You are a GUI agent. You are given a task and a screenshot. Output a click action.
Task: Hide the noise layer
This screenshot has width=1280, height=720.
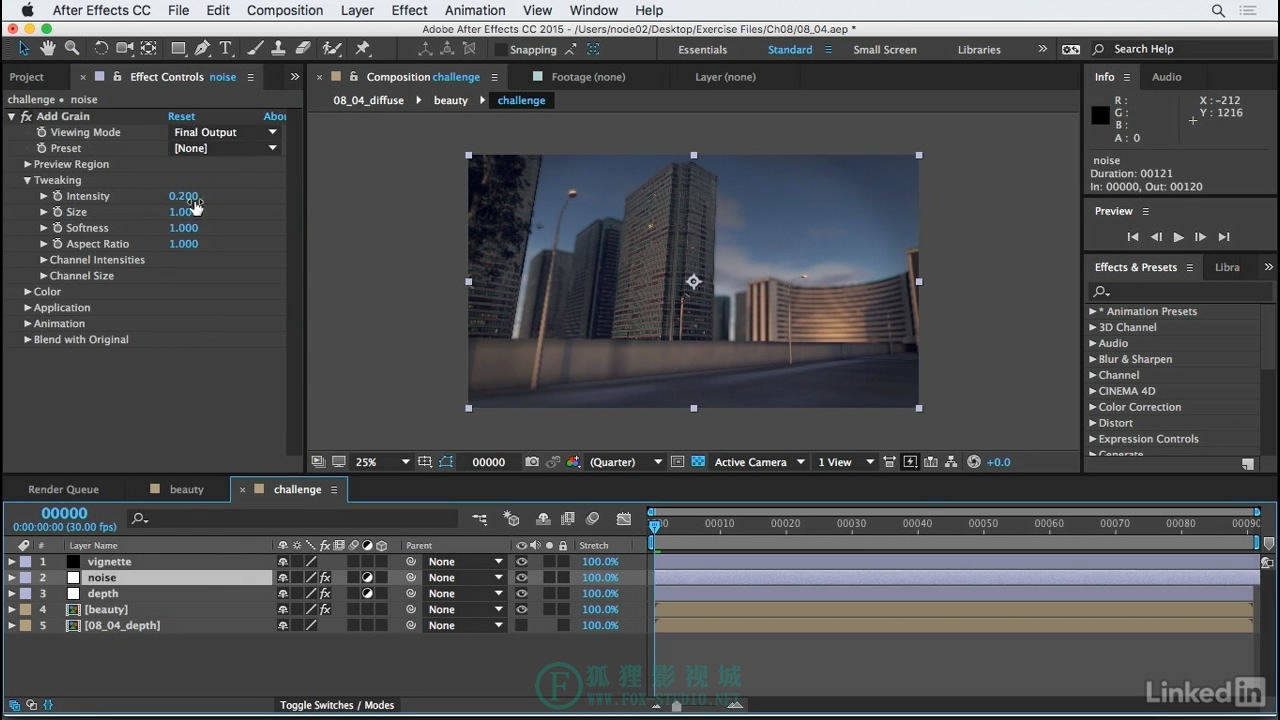521,578
